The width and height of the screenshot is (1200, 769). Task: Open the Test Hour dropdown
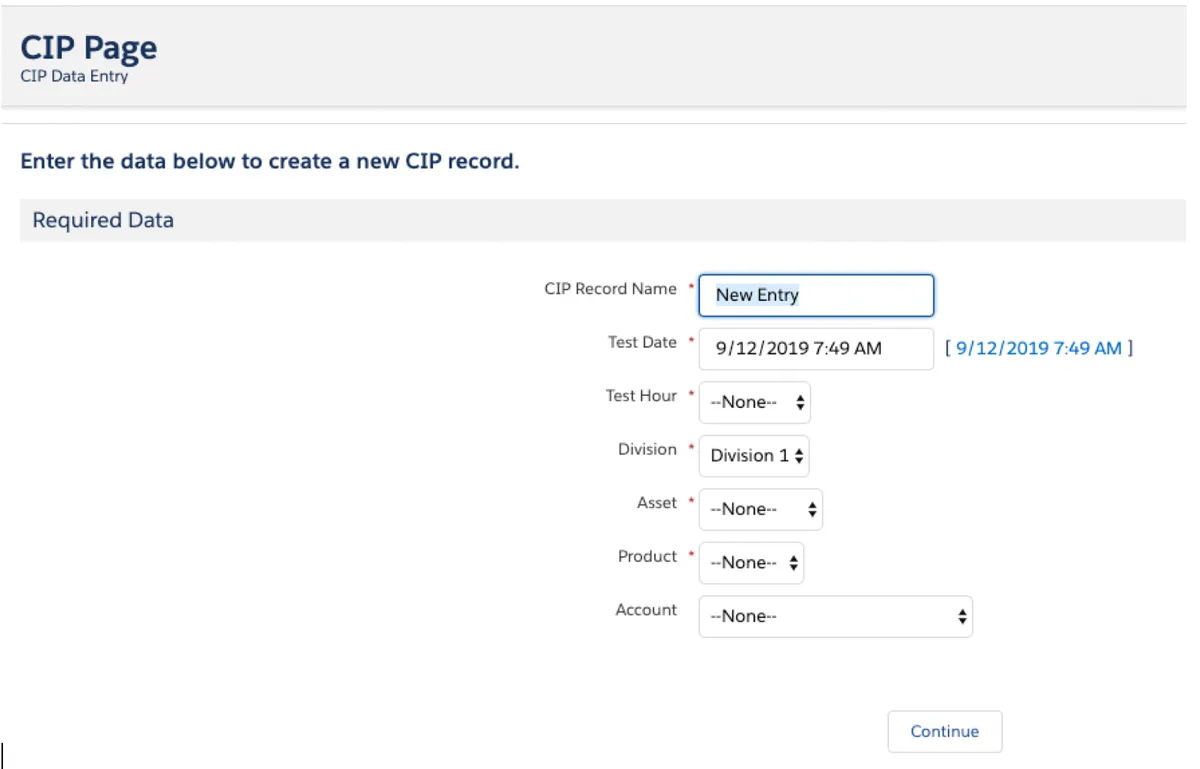pos(755,402)
